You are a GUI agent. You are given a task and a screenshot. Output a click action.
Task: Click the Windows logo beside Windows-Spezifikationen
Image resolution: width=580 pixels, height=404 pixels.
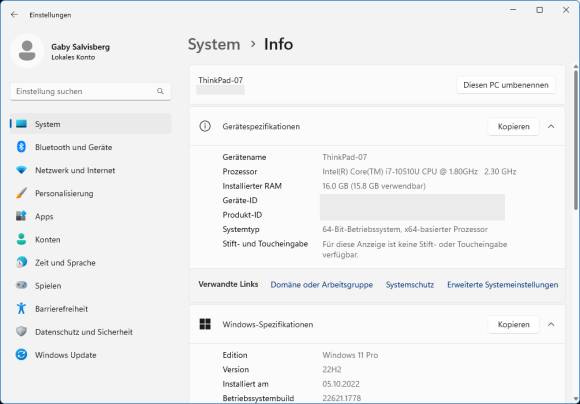(205, 324)
